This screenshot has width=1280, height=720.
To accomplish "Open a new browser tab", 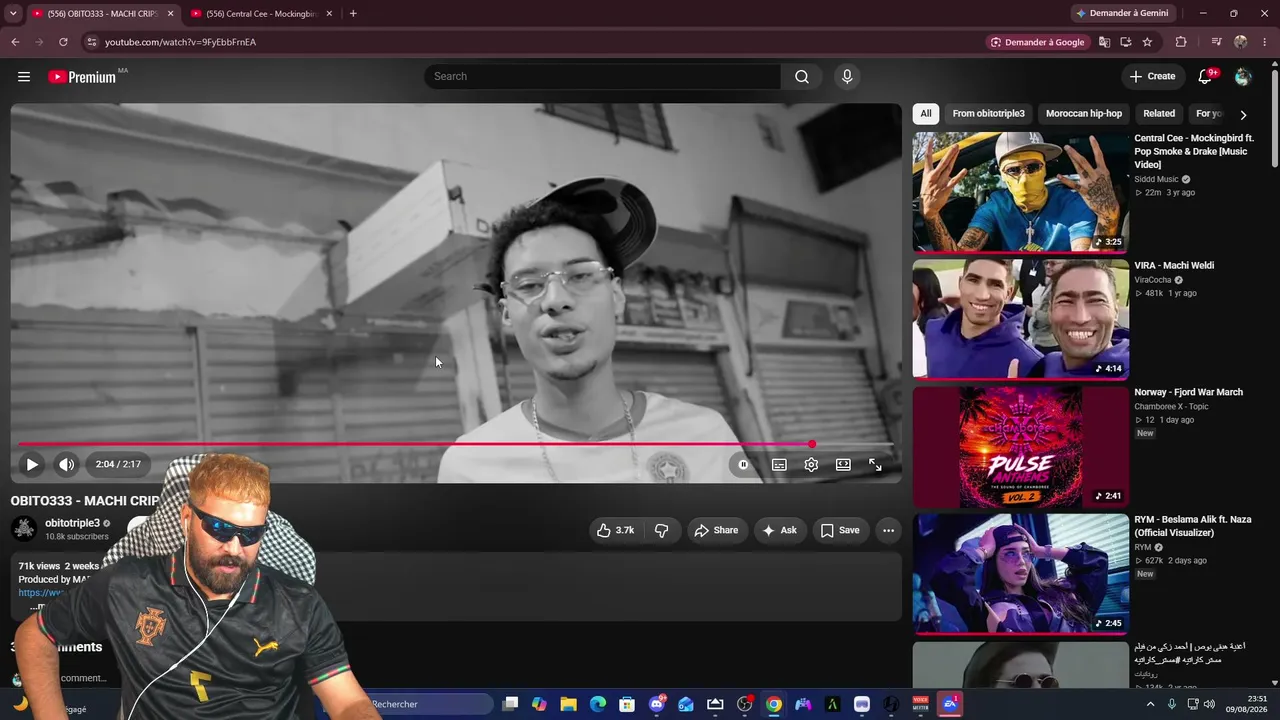I will 353,14.
